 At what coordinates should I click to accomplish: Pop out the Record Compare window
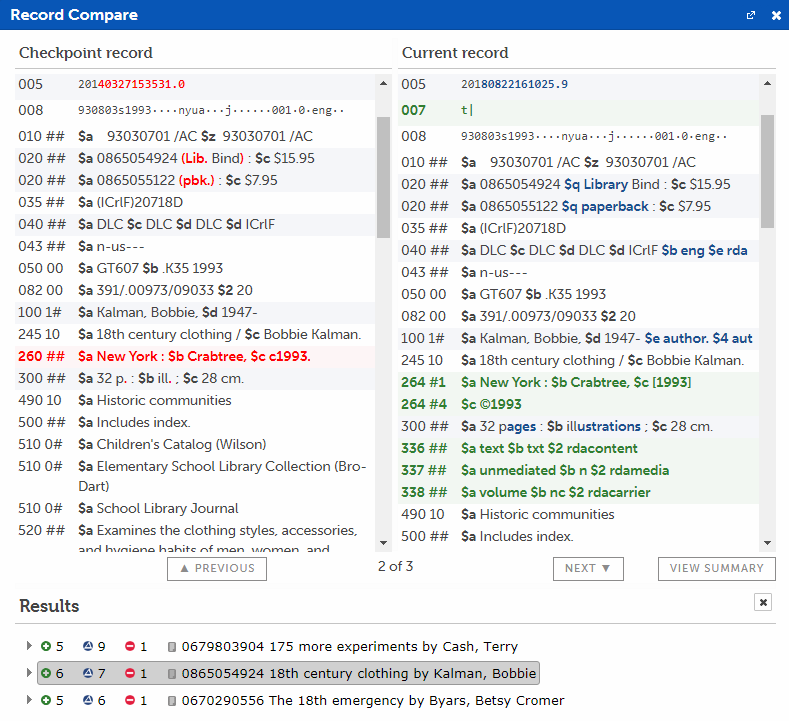pos(751,15)
